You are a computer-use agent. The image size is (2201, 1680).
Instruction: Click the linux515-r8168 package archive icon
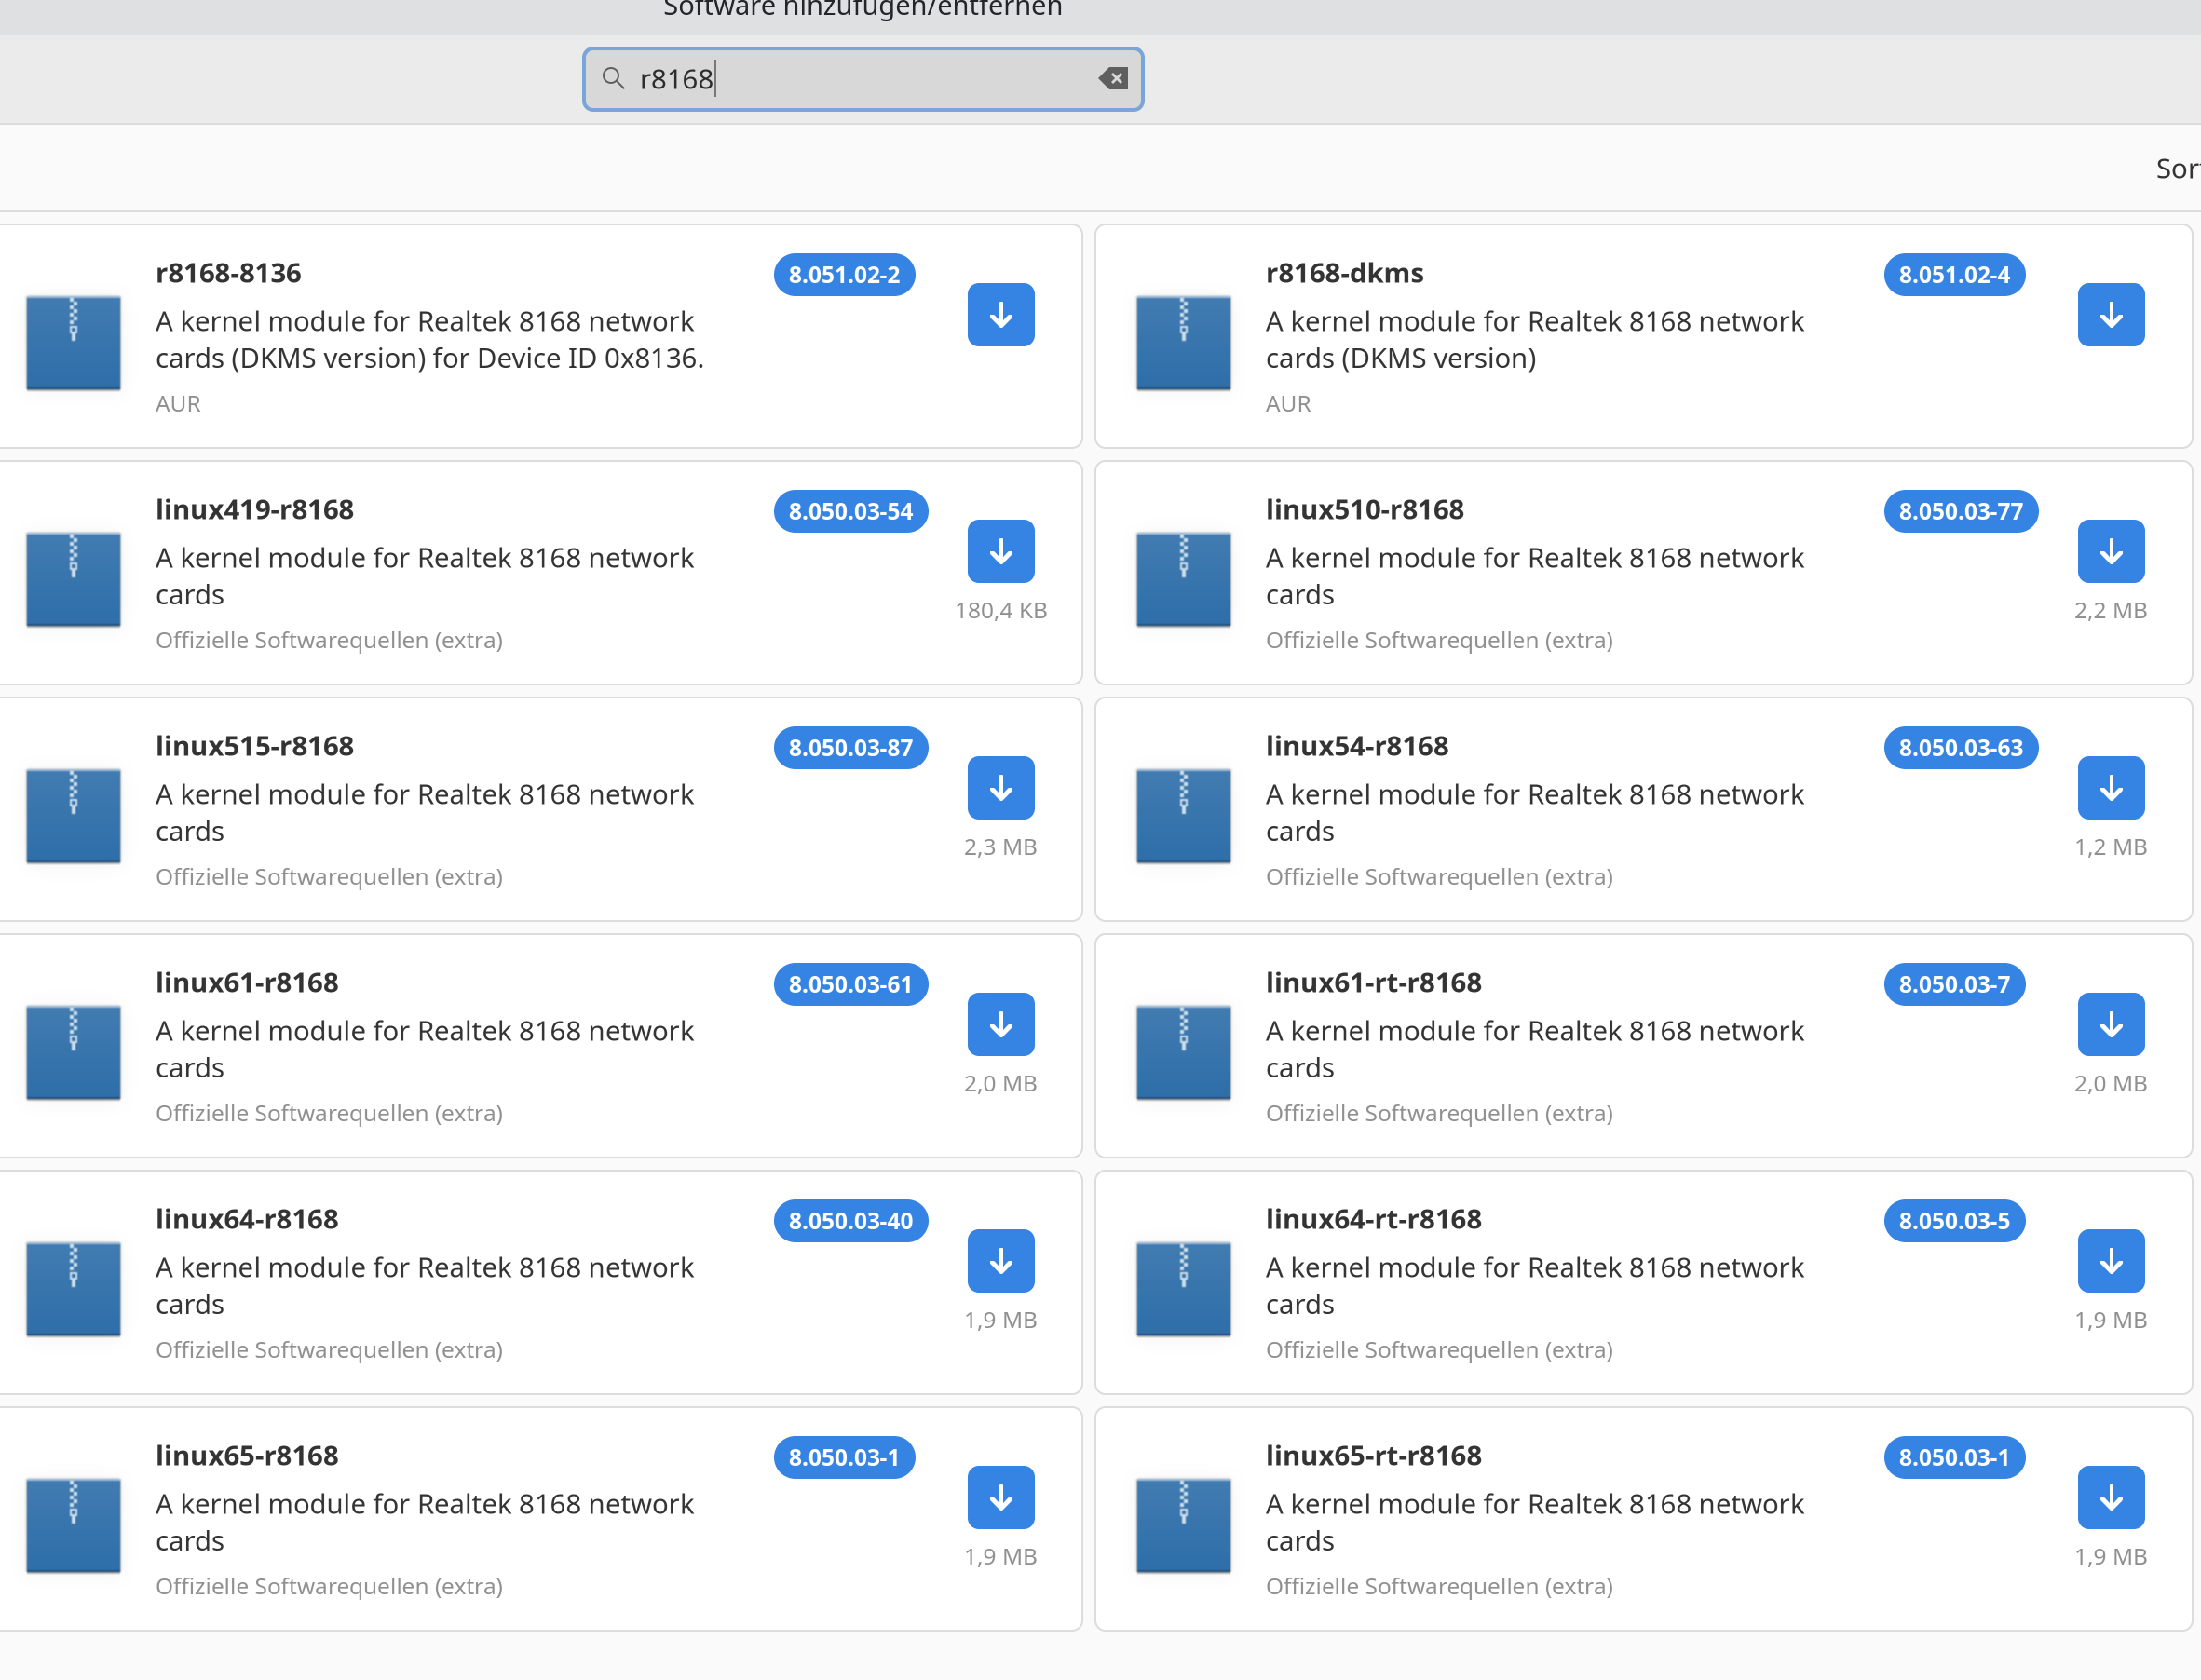coord(73,815)
